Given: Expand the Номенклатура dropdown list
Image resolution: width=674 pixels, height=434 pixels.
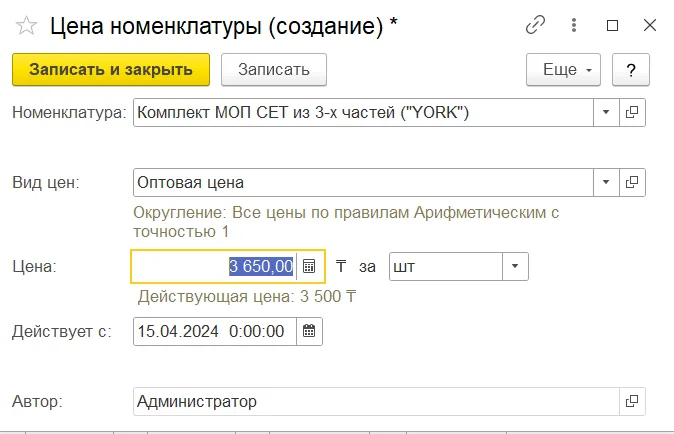Looking at the screenshot, I should 606,113.
